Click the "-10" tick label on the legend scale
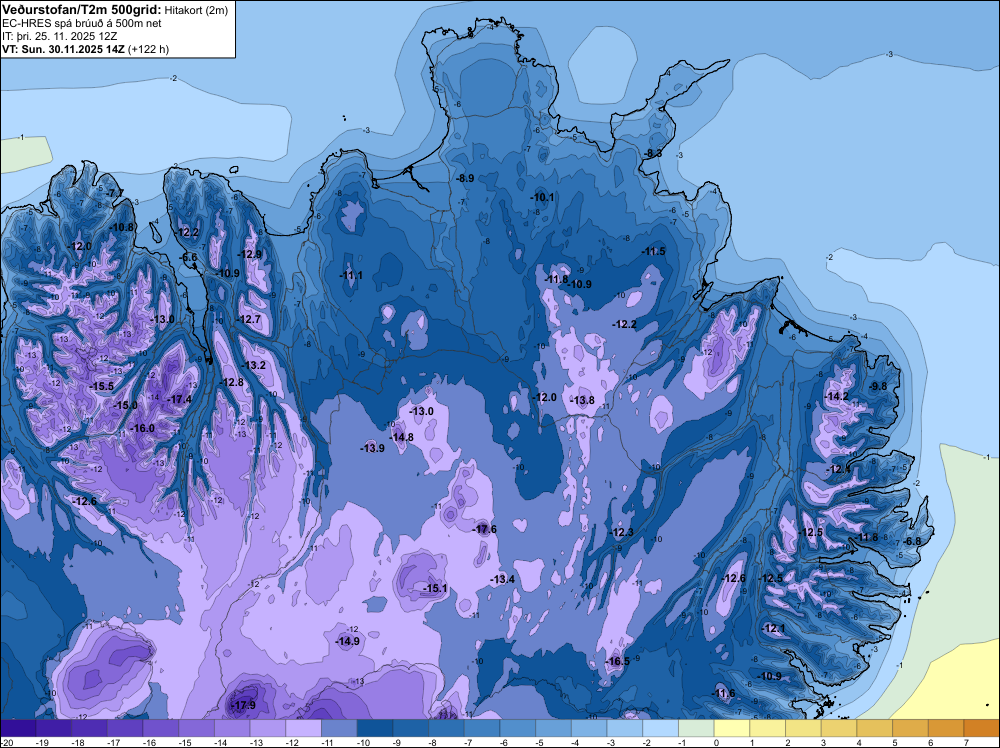This screenshot has height=748, width=1000. [364, 743]
